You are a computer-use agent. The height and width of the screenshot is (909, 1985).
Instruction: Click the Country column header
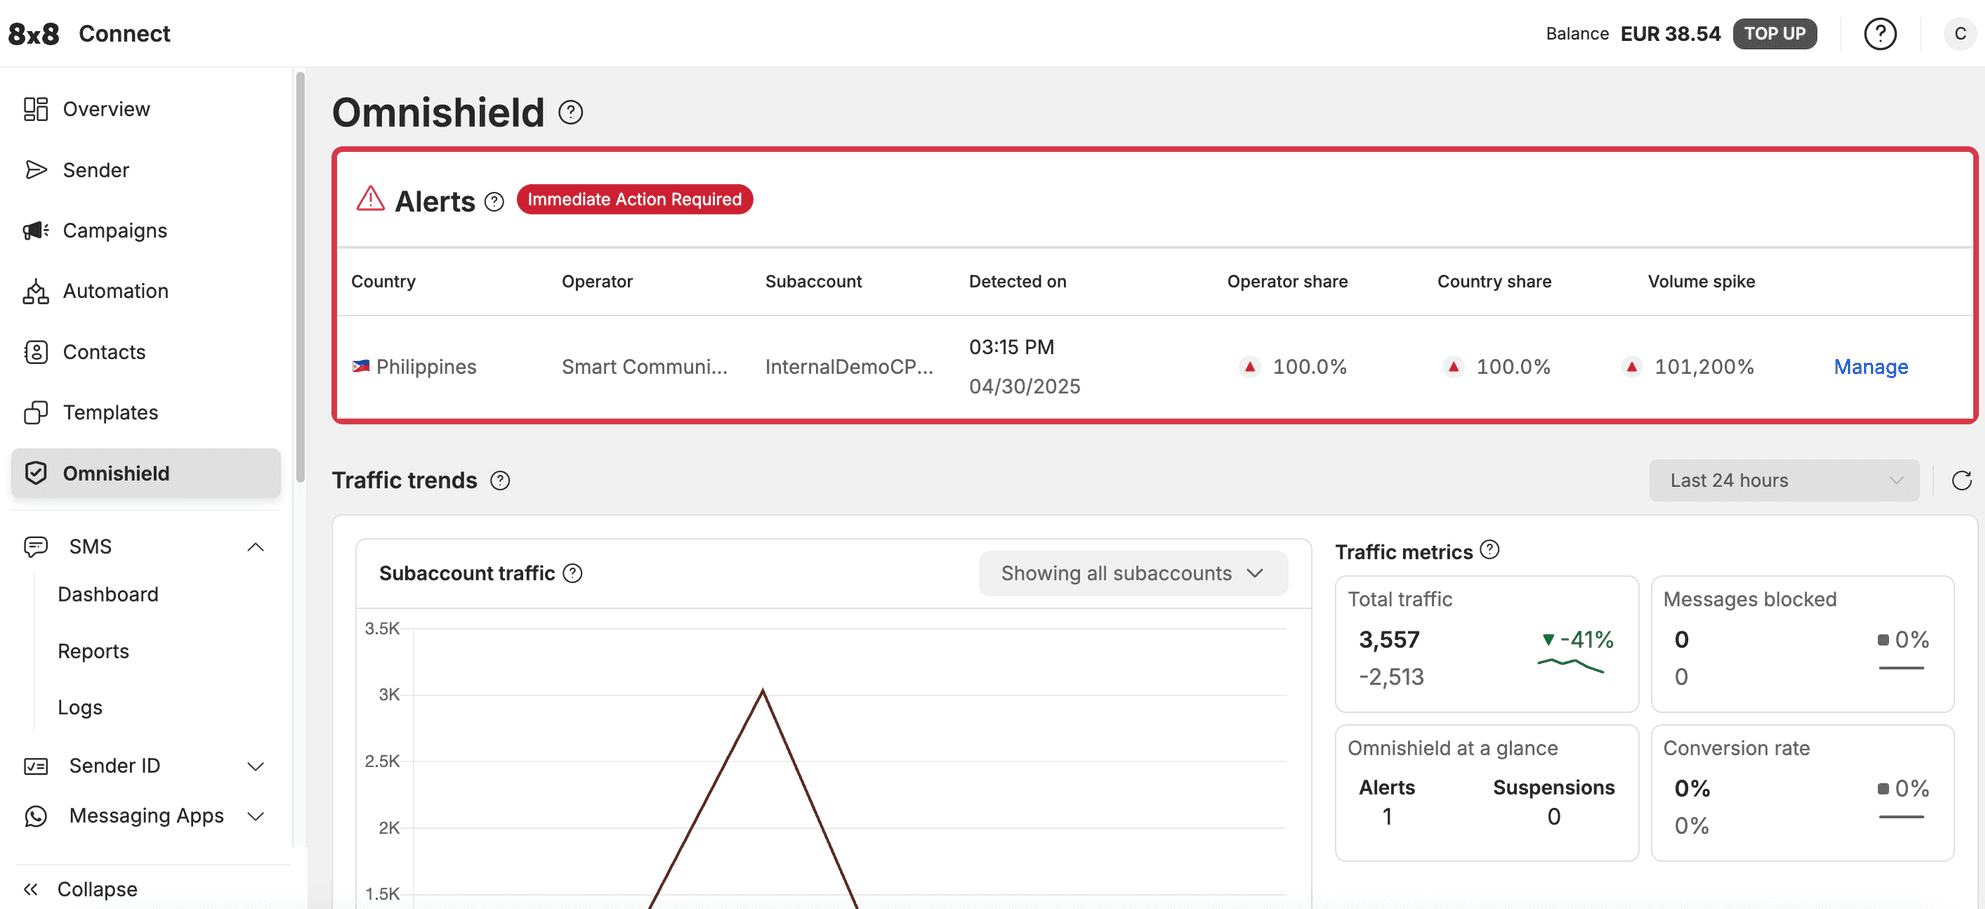[383, 282]
